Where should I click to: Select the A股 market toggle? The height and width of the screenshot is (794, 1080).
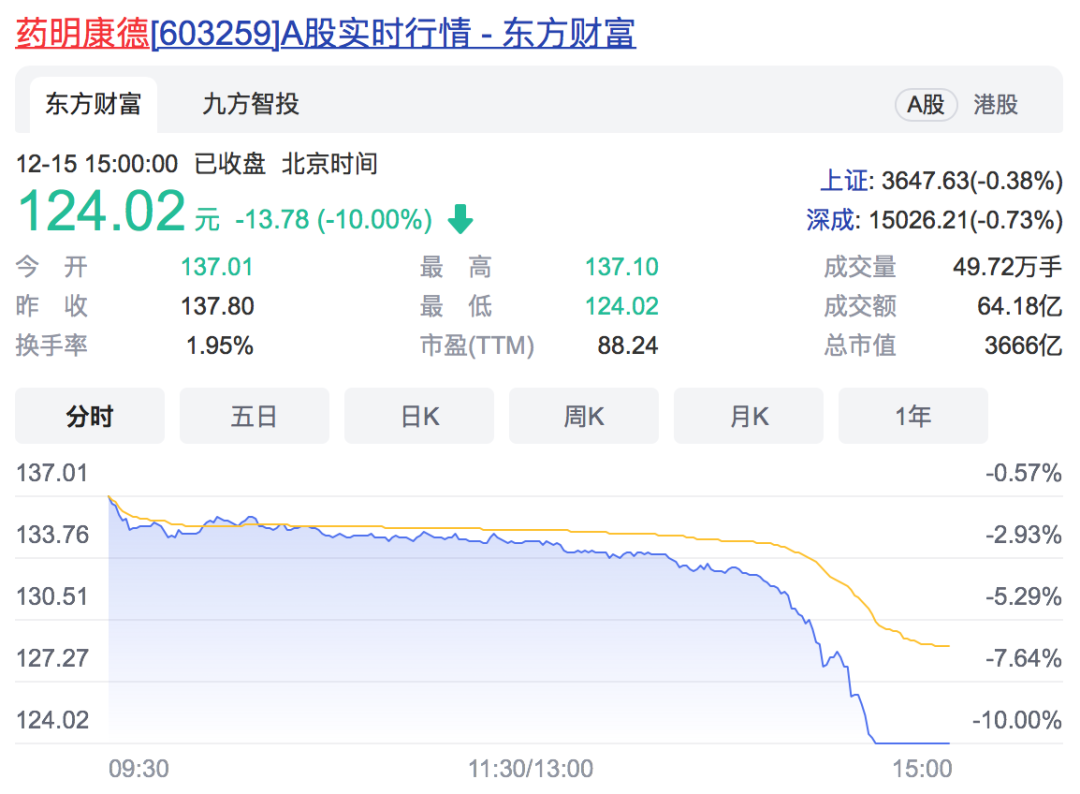926,105
